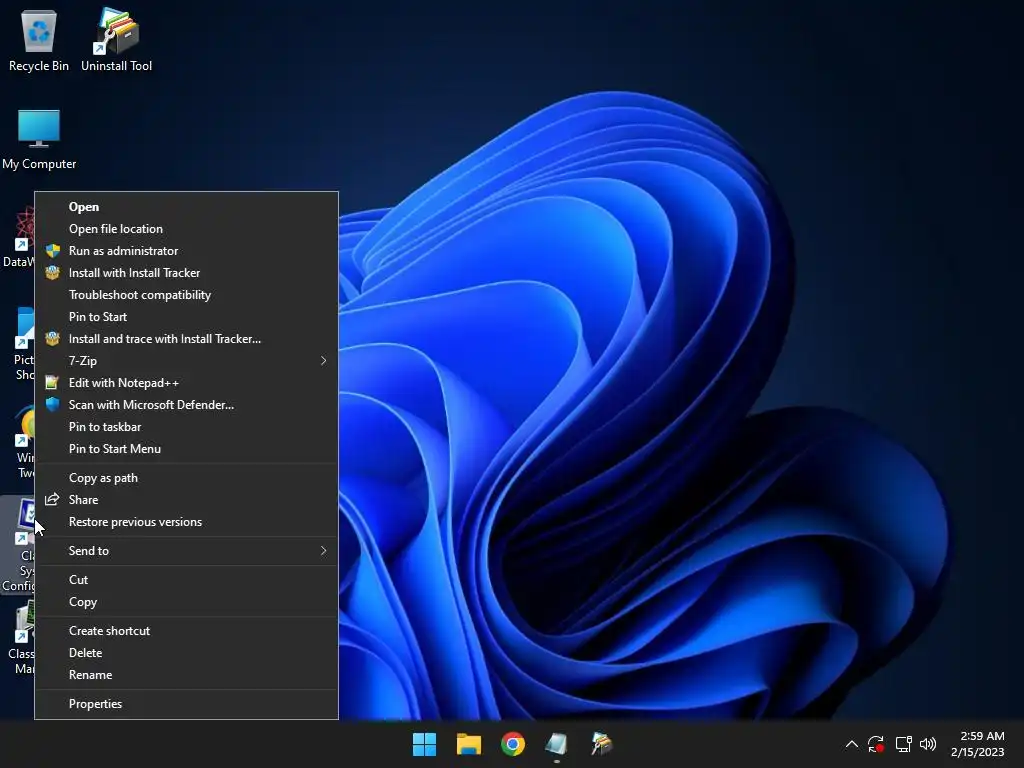Click the update sync tray icon
The height and width of the screenshot is (768, 1024).
[876, 744]
